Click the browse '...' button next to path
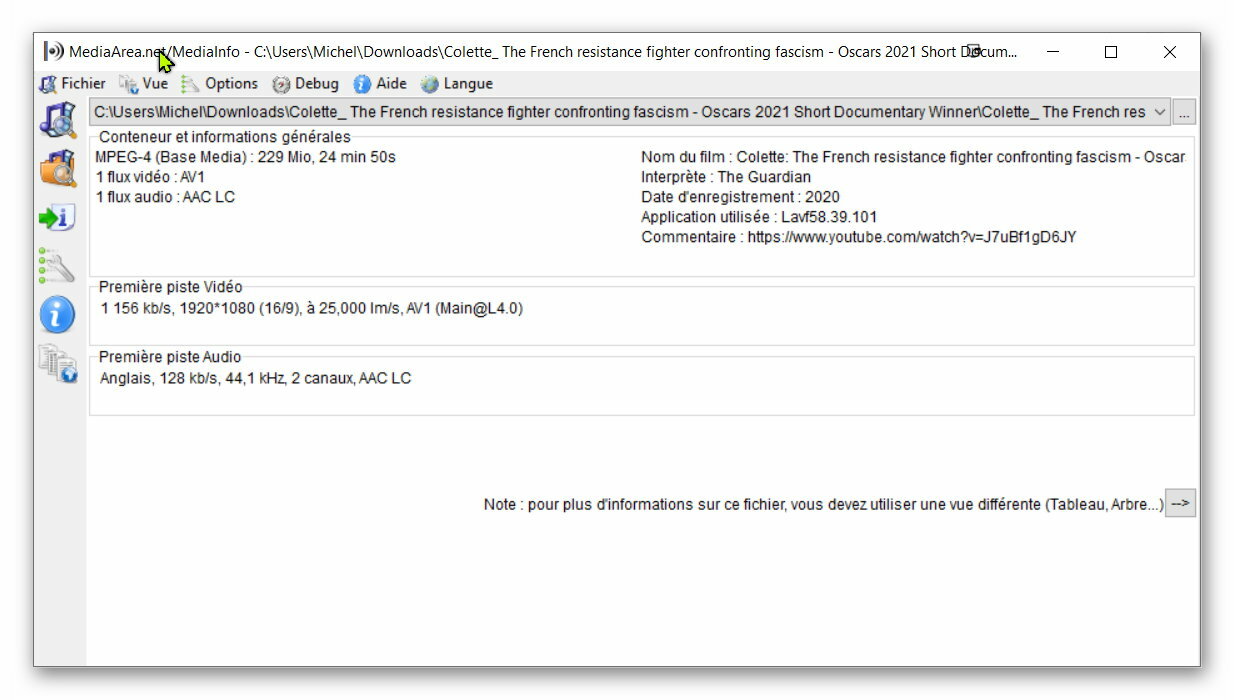The height and width of the screenshot is (700, 1234). click(1184, 113)
